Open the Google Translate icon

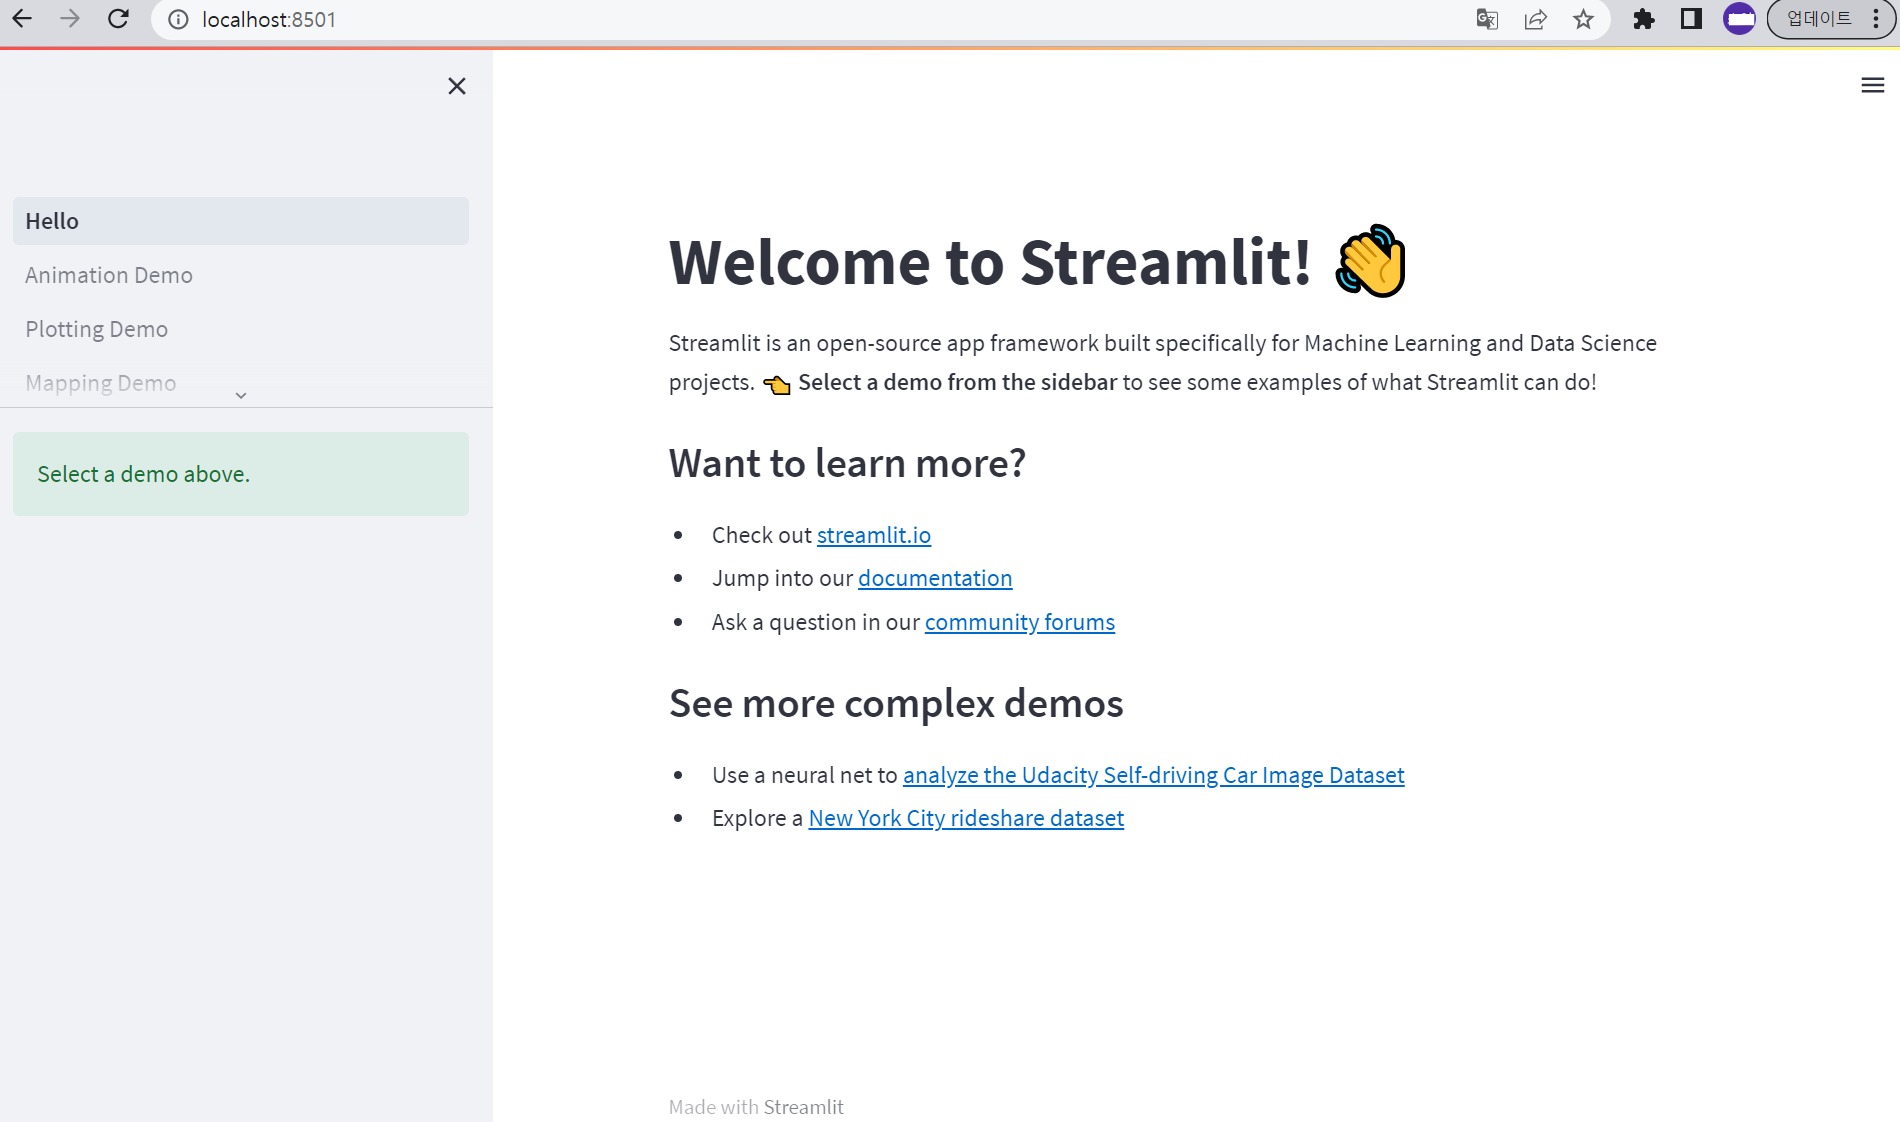tap(1487, 19)
